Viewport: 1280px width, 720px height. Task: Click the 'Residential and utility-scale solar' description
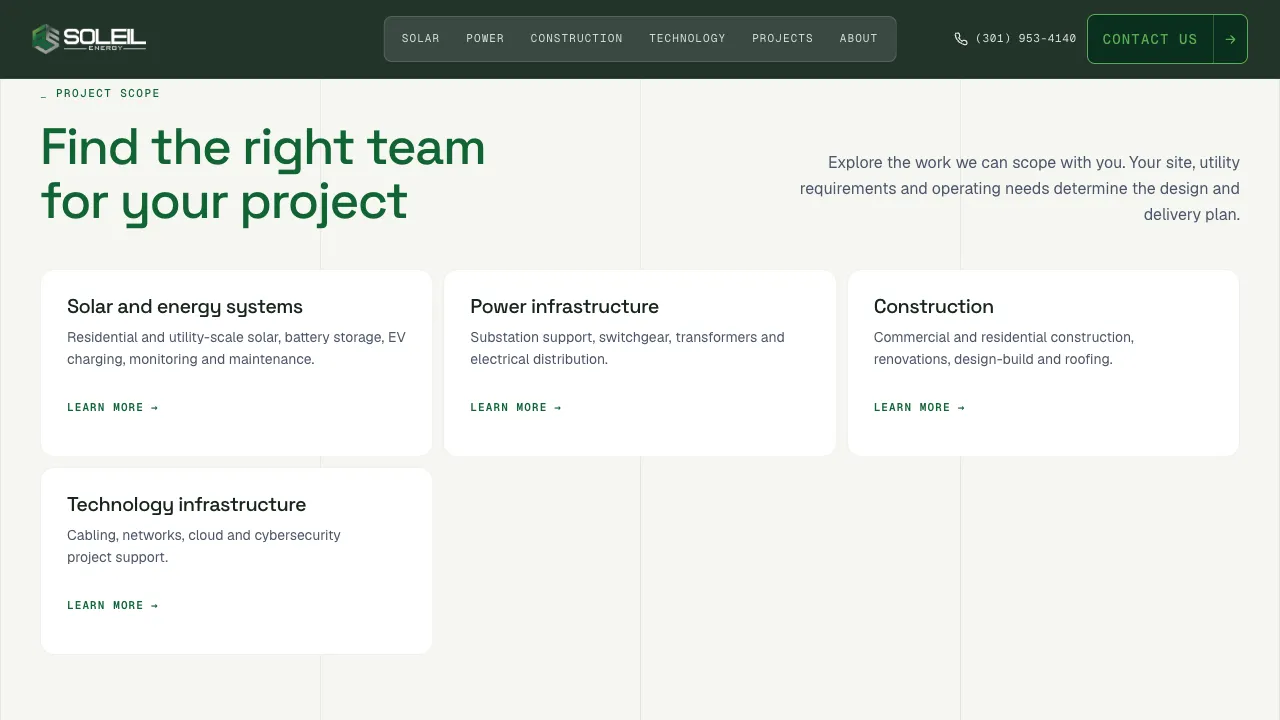[x=237, y=348]
